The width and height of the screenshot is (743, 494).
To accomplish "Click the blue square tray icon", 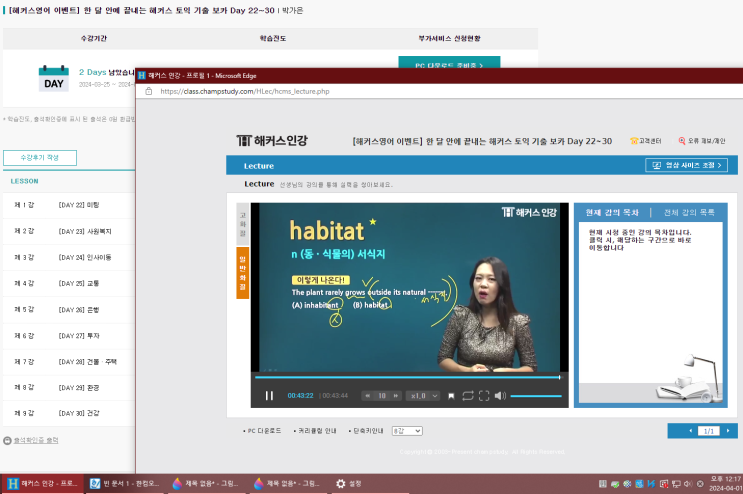I will (639, 484).
